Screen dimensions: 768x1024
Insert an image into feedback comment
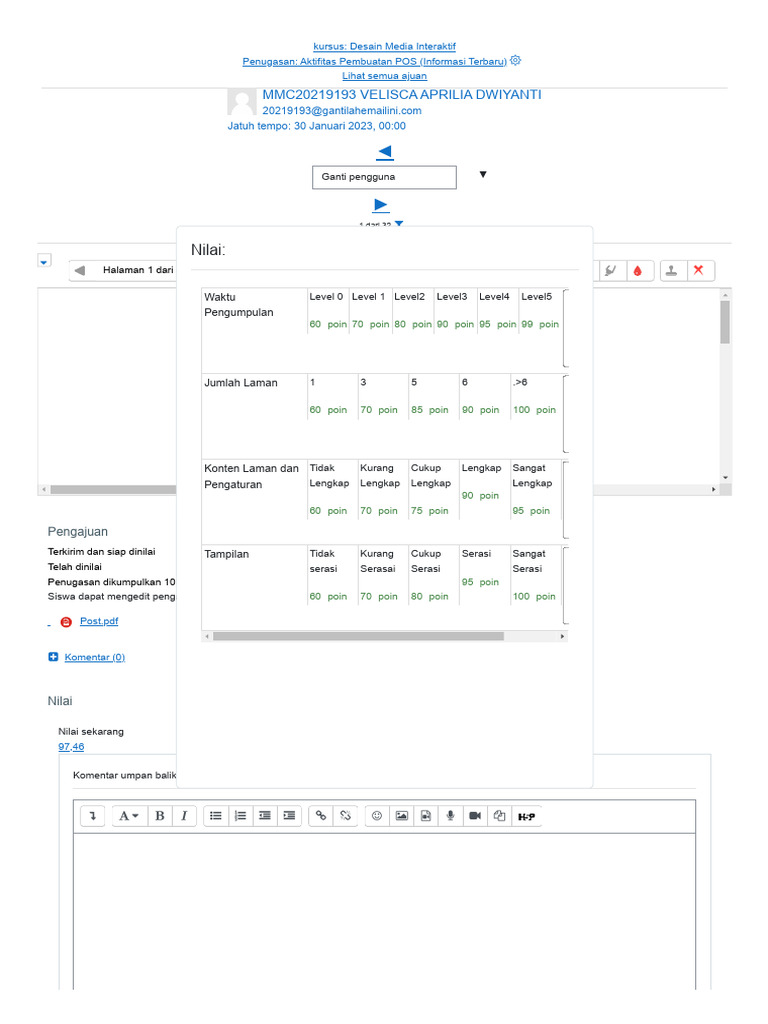click(x=401, y=816)
